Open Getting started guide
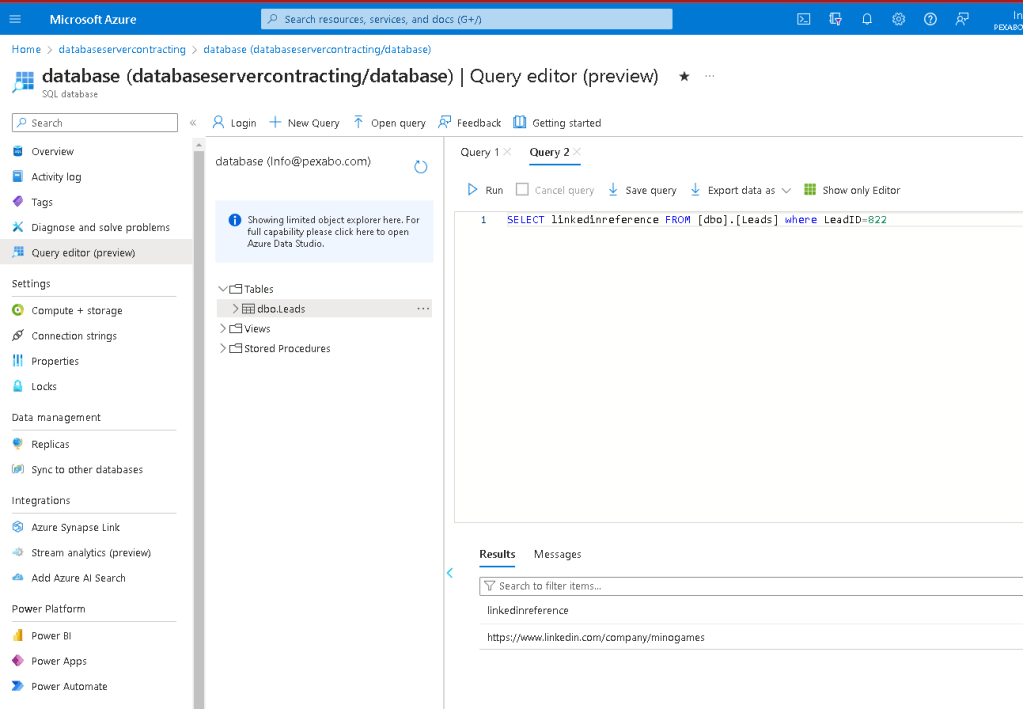This screenshot has height=709, width=1023. 557,123
